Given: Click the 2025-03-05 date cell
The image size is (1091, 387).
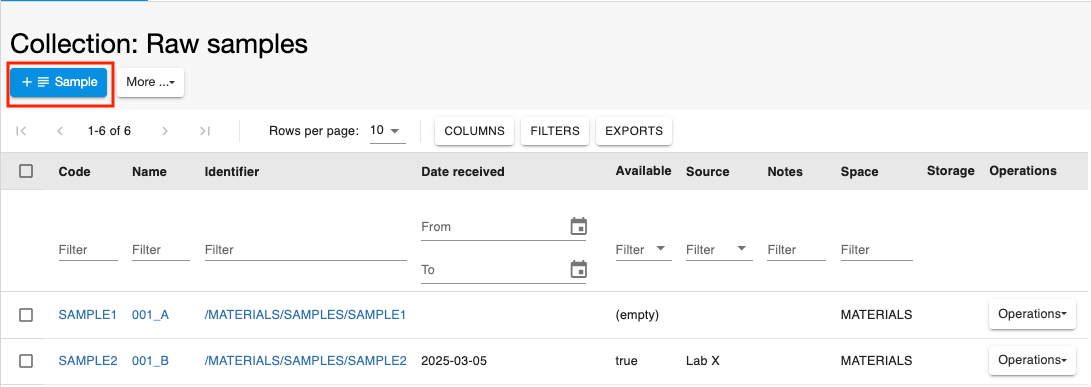Looking at the screenshot, I should tap(453, 361).
